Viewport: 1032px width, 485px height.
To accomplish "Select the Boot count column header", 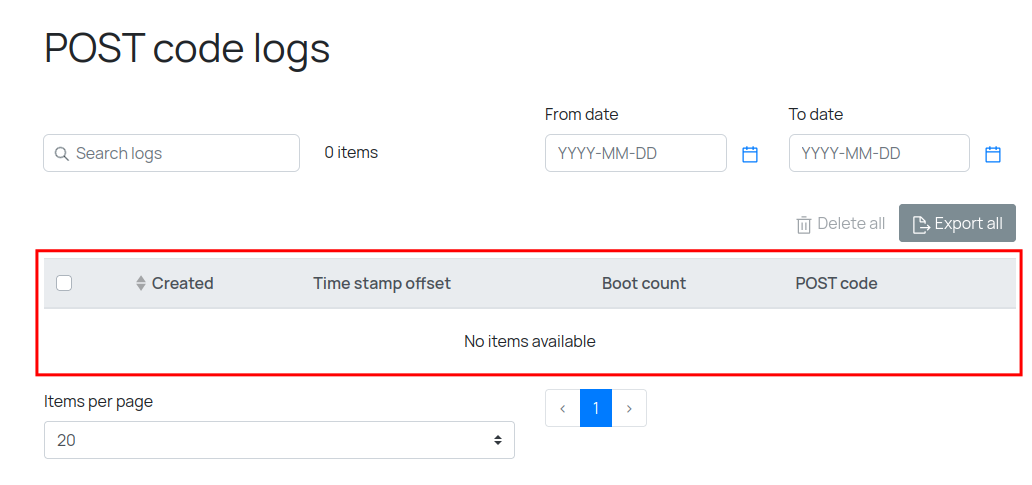I will [x=644, y=283].
